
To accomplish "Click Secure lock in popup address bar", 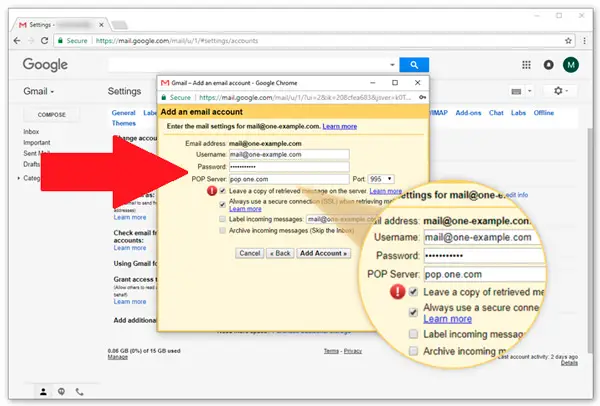I will 164,97.
